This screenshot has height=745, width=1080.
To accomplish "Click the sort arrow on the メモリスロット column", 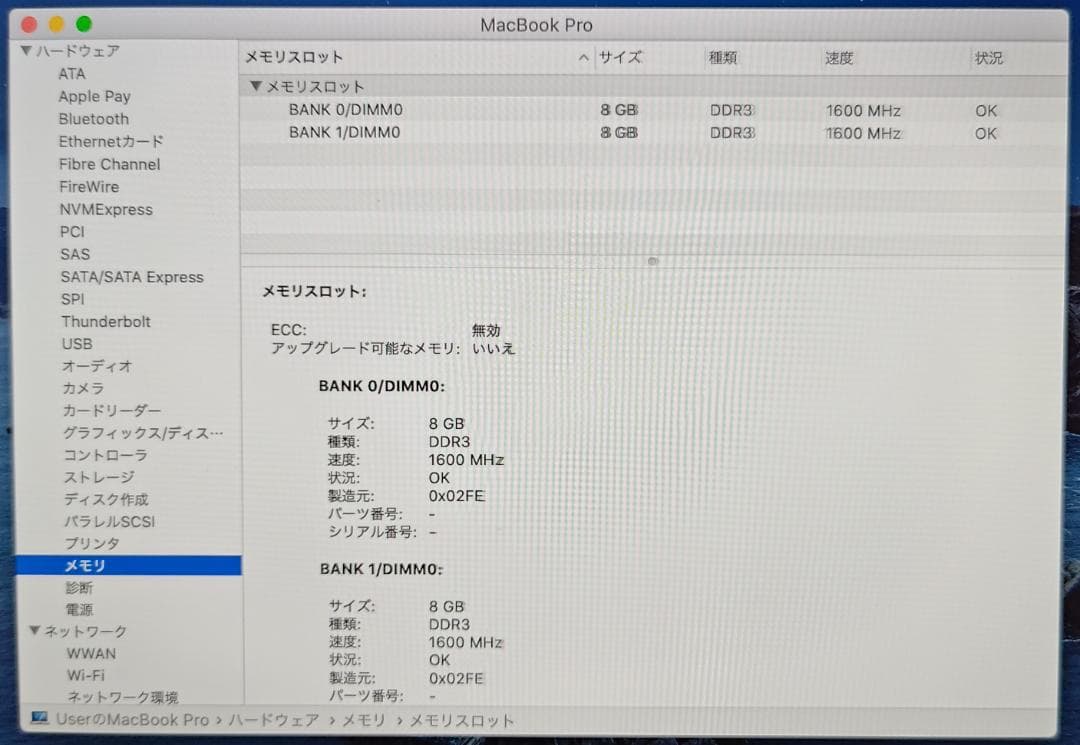I will [x=583, y=58].
